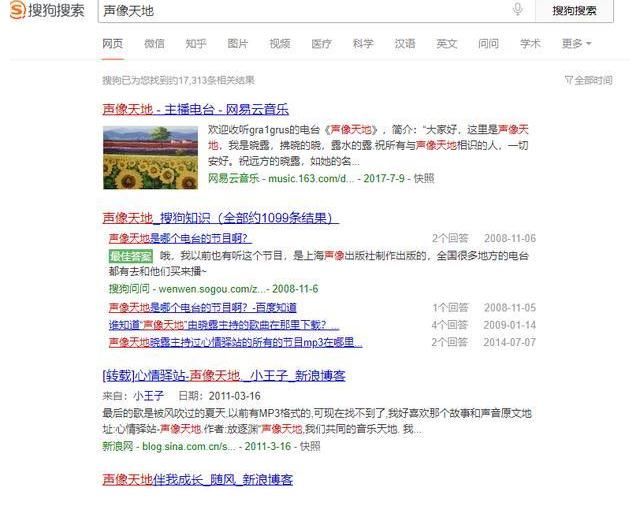
Task: Open 谁知道声像天地由晓露主持的歌曲 link
Action: click(x=224, y=325)
